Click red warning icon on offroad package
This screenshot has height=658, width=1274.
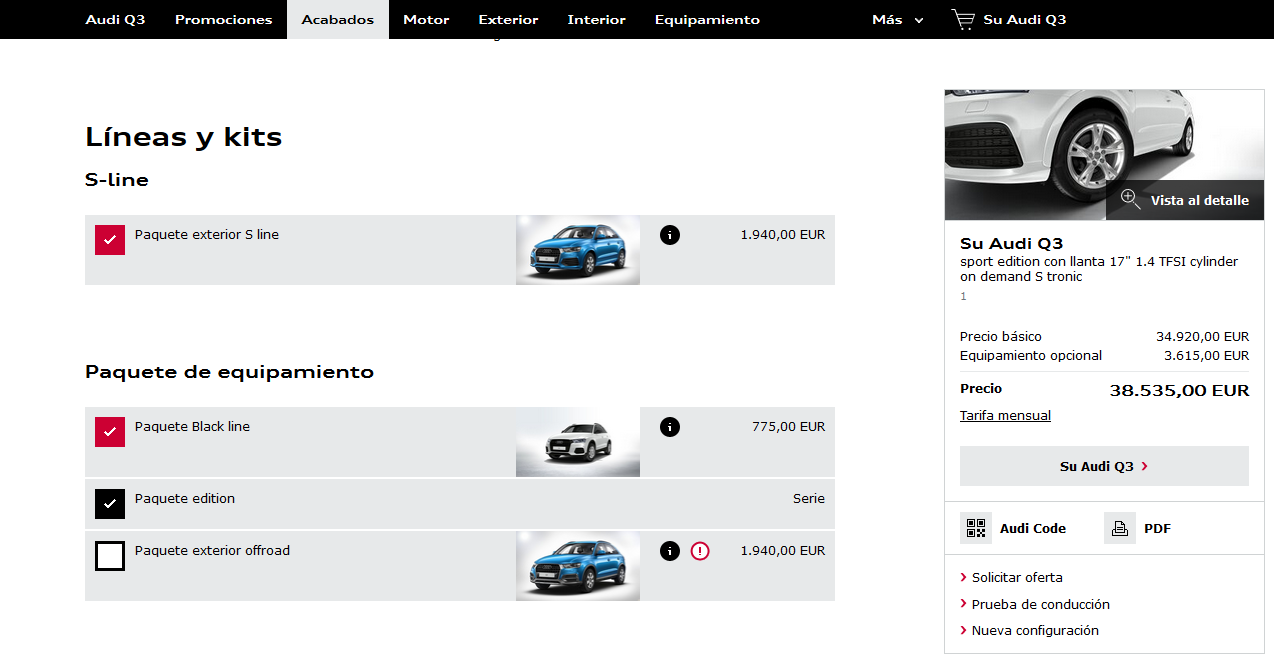[x=700, y=551]
